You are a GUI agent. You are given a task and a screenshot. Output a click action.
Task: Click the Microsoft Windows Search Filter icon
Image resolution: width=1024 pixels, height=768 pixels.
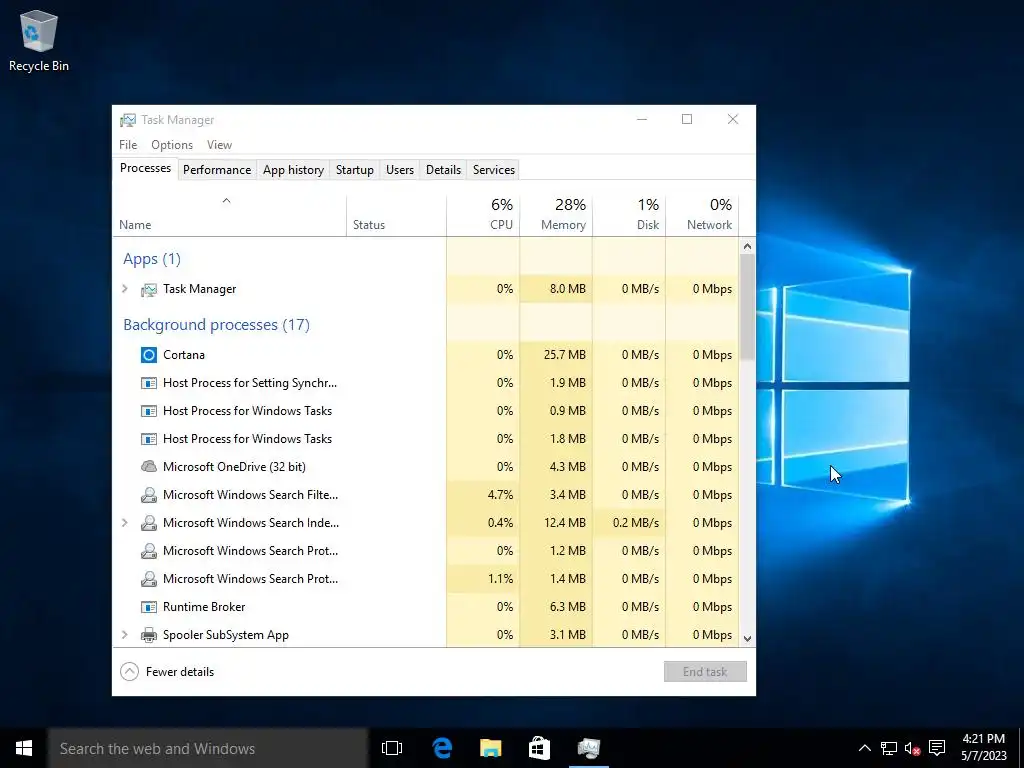(149, 495)
